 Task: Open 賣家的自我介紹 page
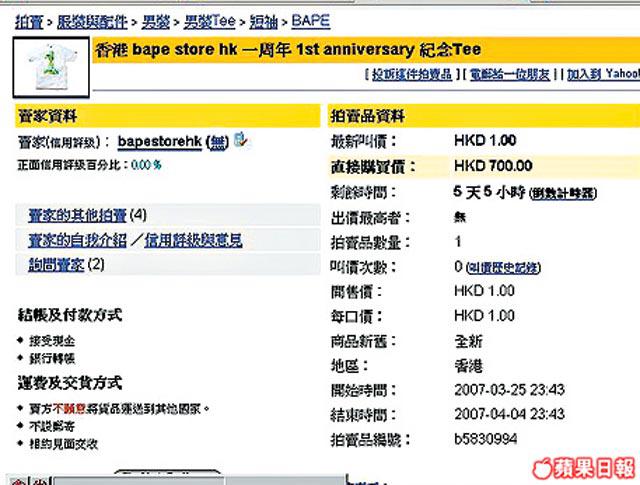pos(78,240)
